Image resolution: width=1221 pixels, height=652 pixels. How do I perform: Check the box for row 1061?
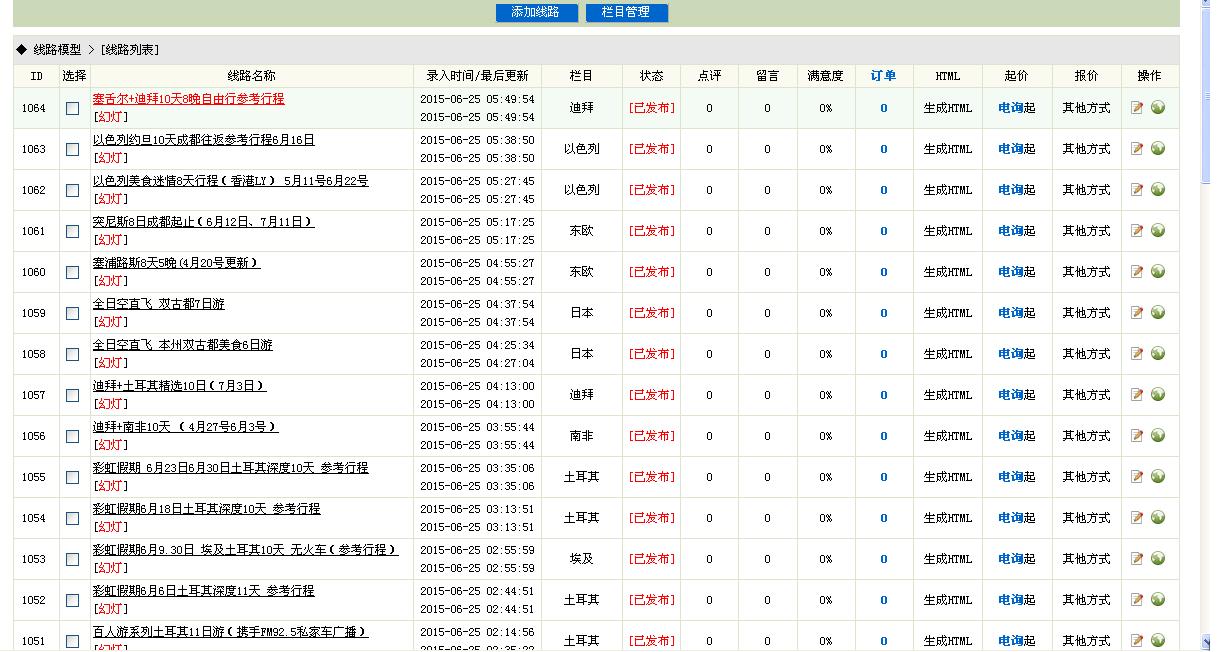coord(72,231)
